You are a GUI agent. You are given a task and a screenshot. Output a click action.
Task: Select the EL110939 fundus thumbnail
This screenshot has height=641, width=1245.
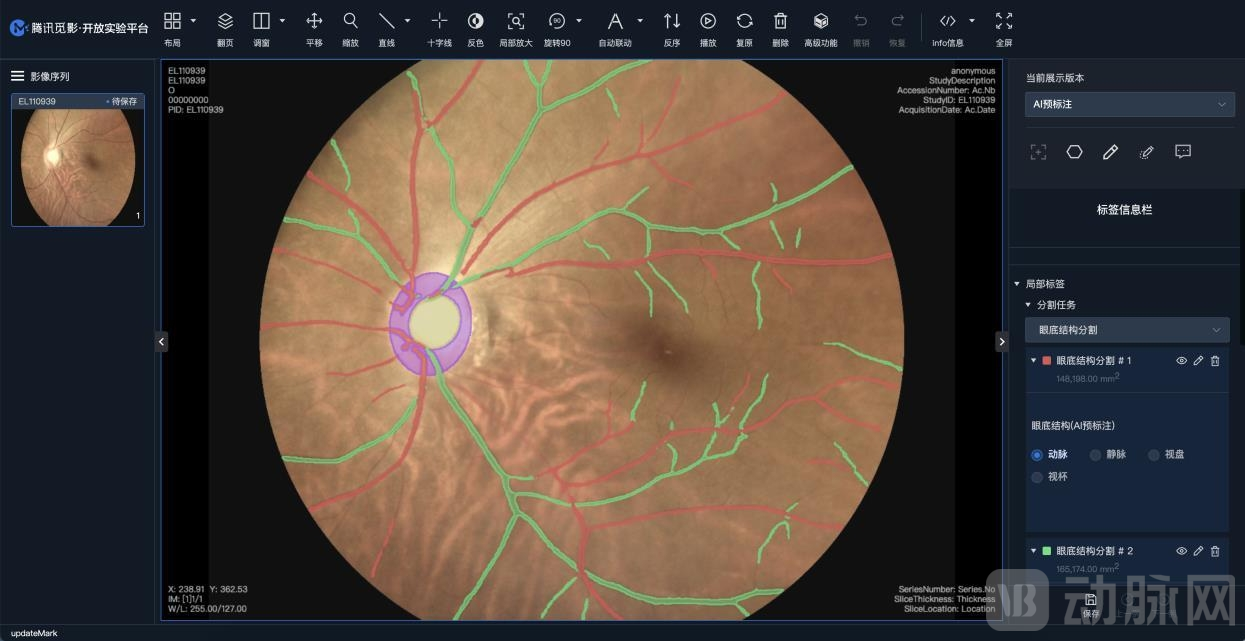tap(78, 165)
